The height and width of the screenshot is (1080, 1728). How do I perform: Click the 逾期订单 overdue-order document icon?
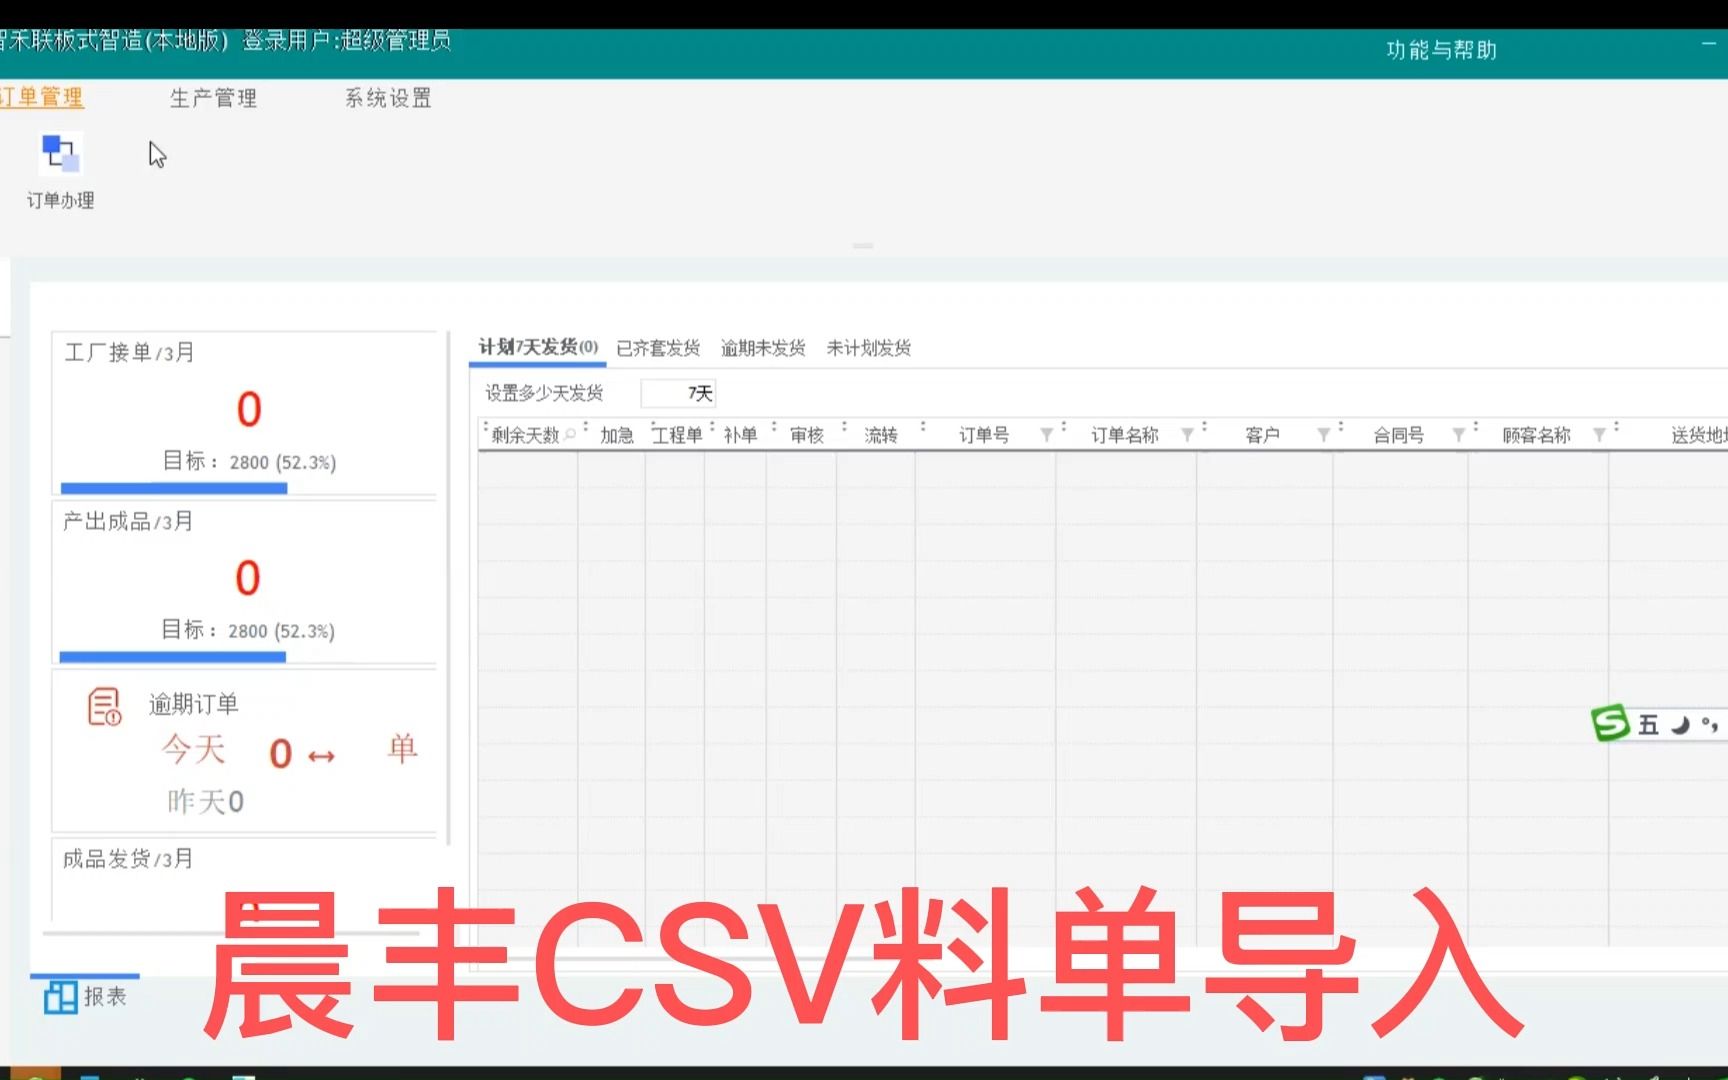click(x=103, y=707)
